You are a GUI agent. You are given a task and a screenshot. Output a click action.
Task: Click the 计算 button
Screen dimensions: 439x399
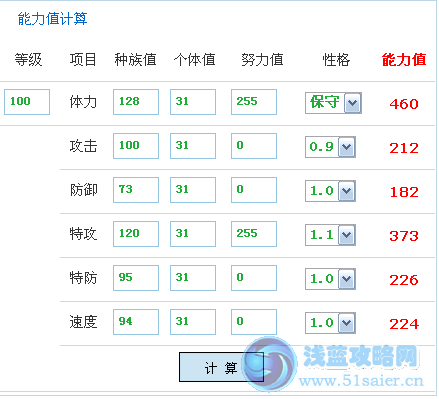tap(221, 367)
